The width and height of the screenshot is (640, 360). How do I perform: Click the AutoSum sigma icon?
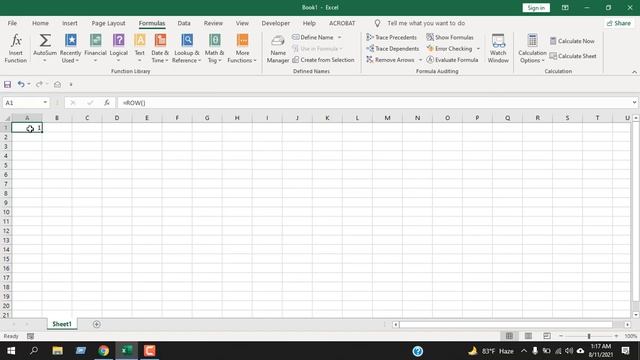click(x=45, y=40)
